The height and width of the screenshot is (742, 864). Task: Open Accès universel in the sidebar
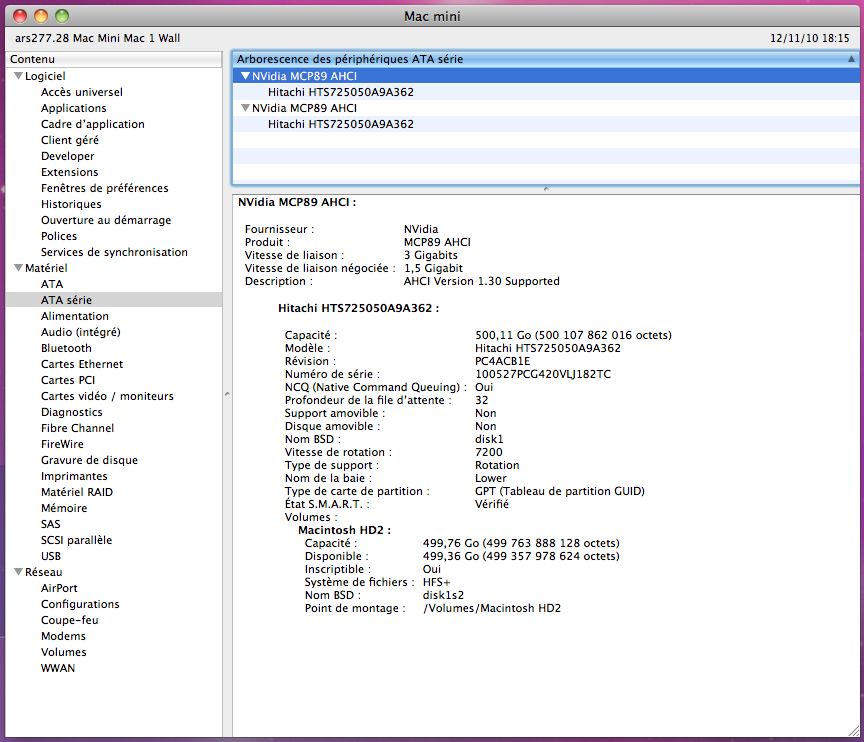(82, 92)
